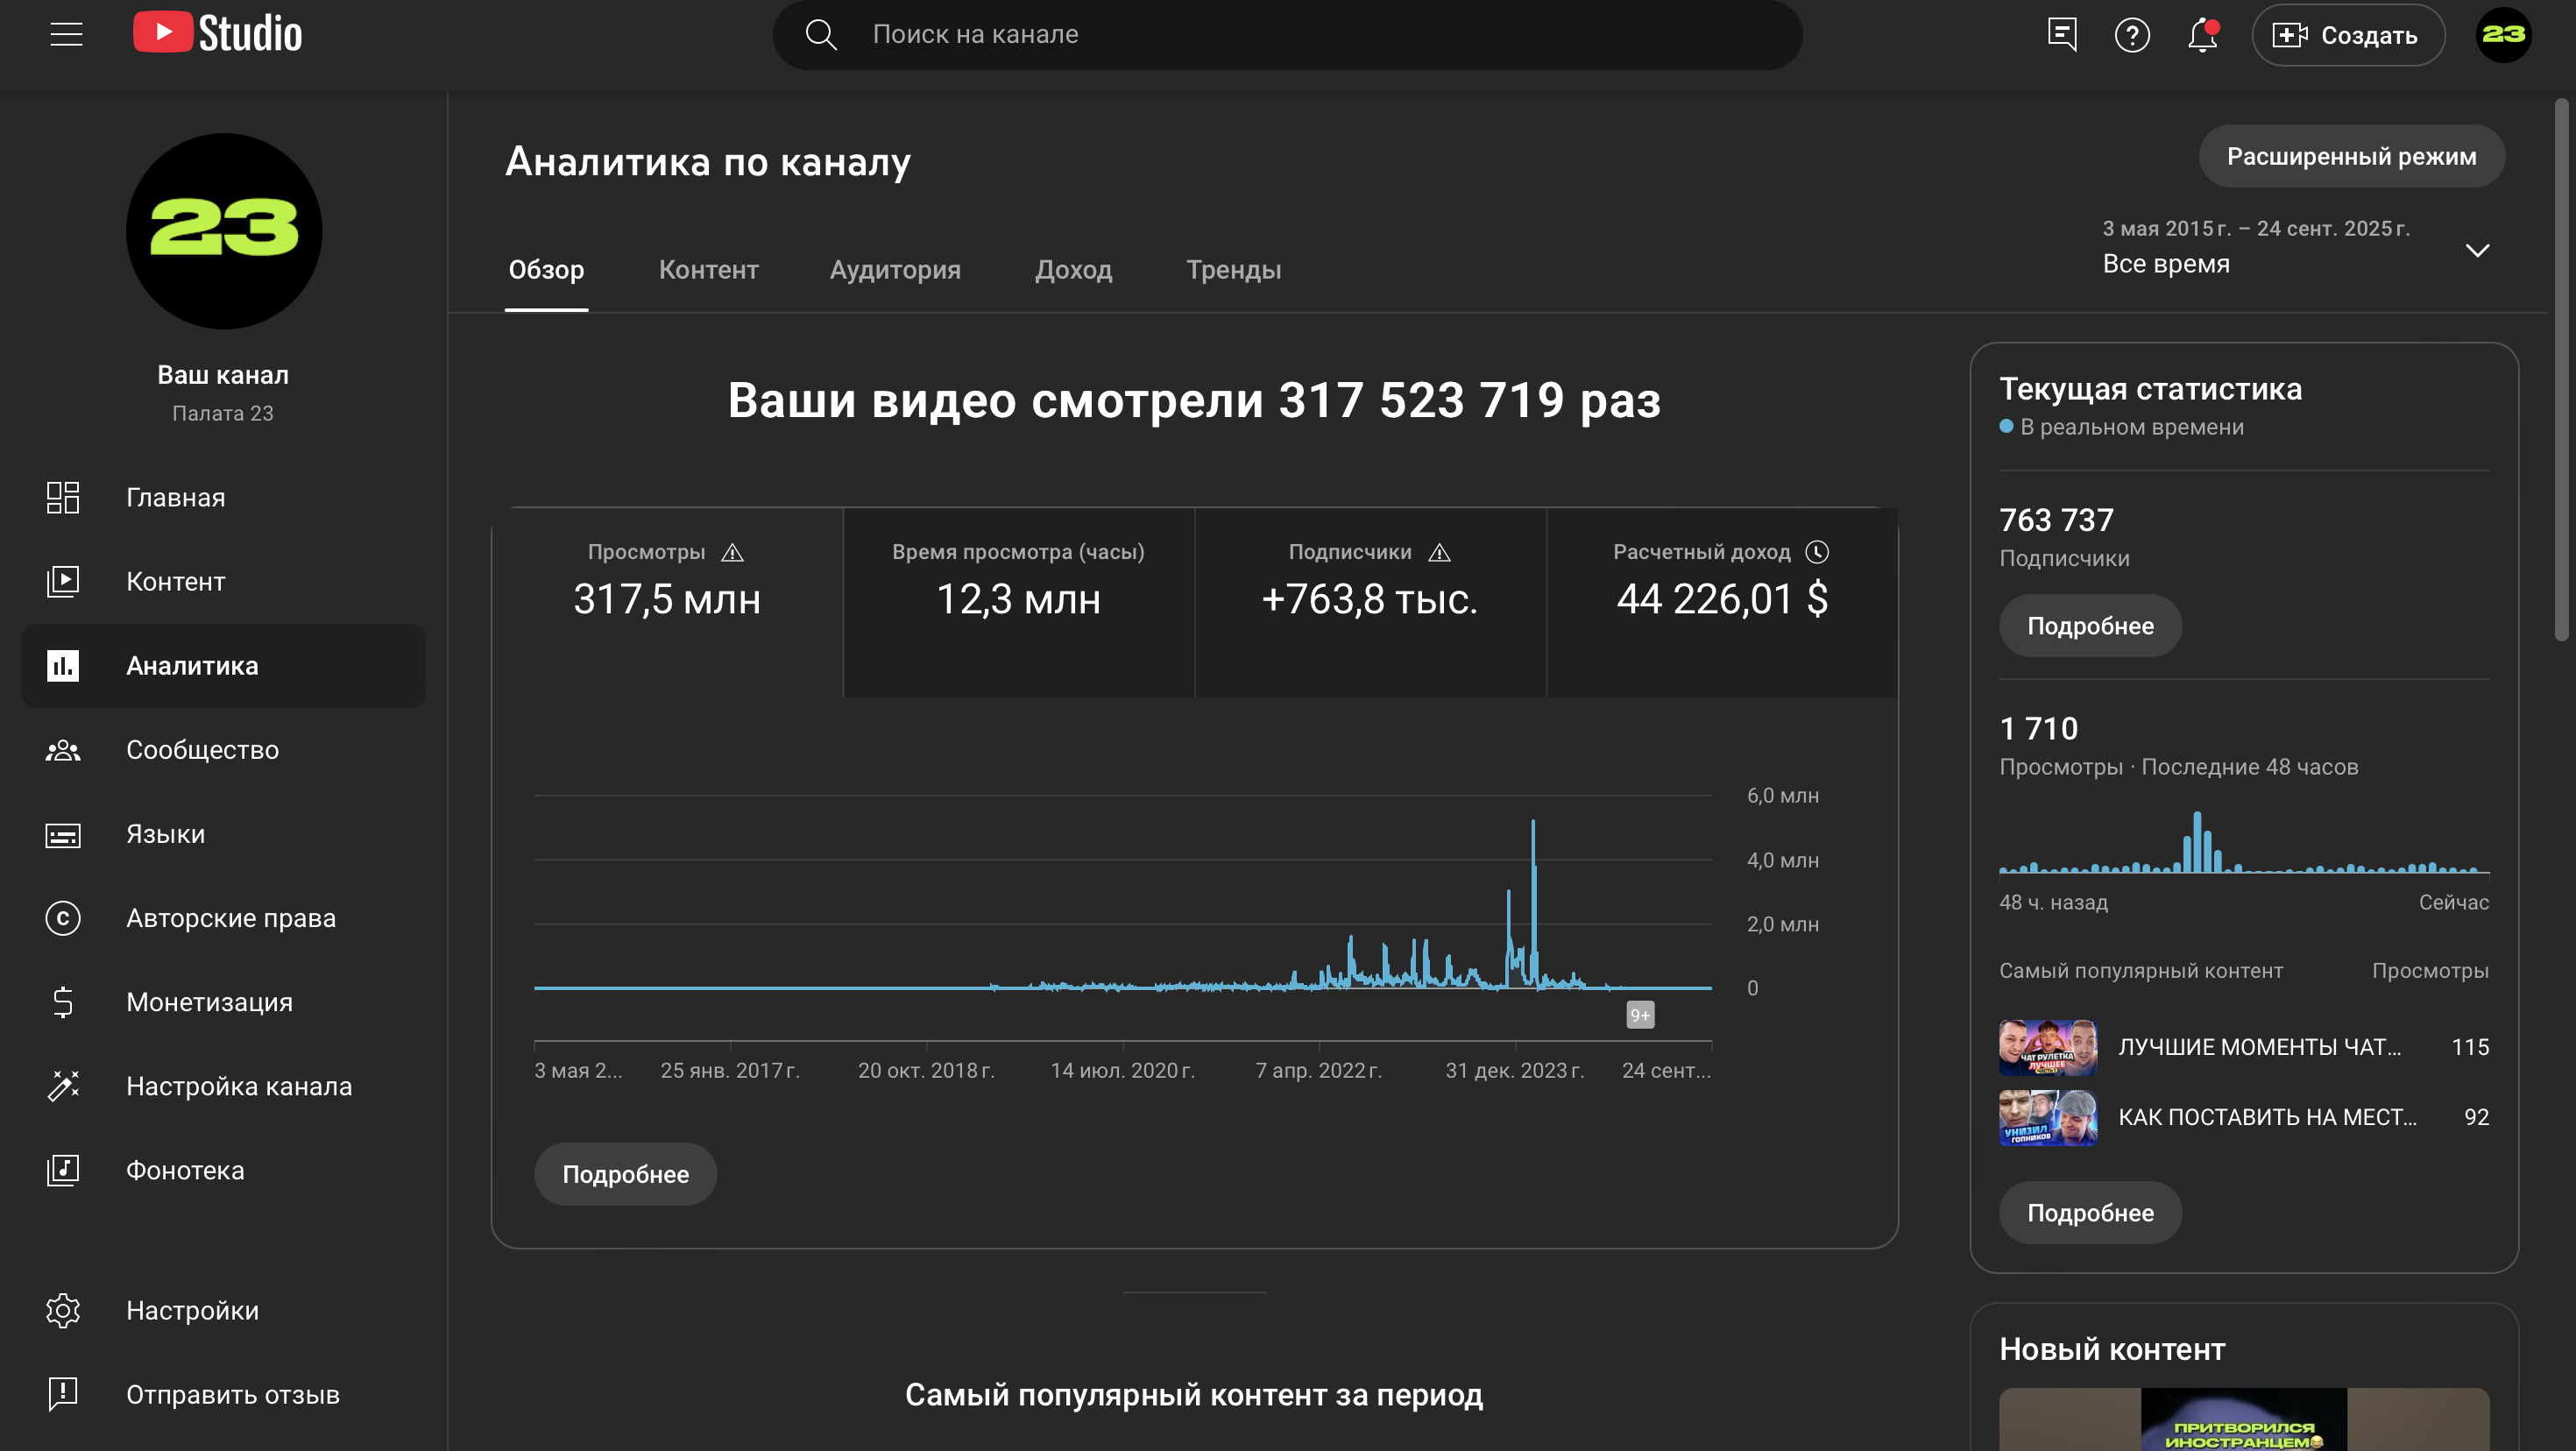The width and height of the screenshot is (2576, 1451).
Task: Open the ЛУЧШИЕ МОМЕНТЫ ЧАТ video thumbnail
Action: coord(2047,1047)
